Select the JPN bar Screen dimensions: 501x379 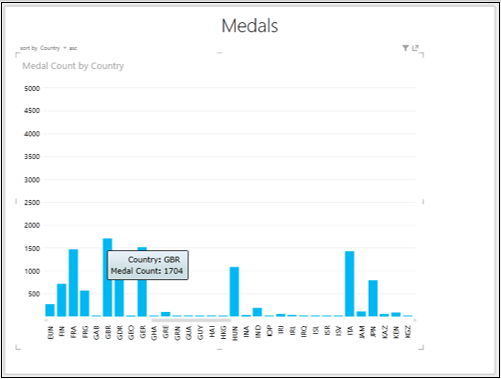373,298
